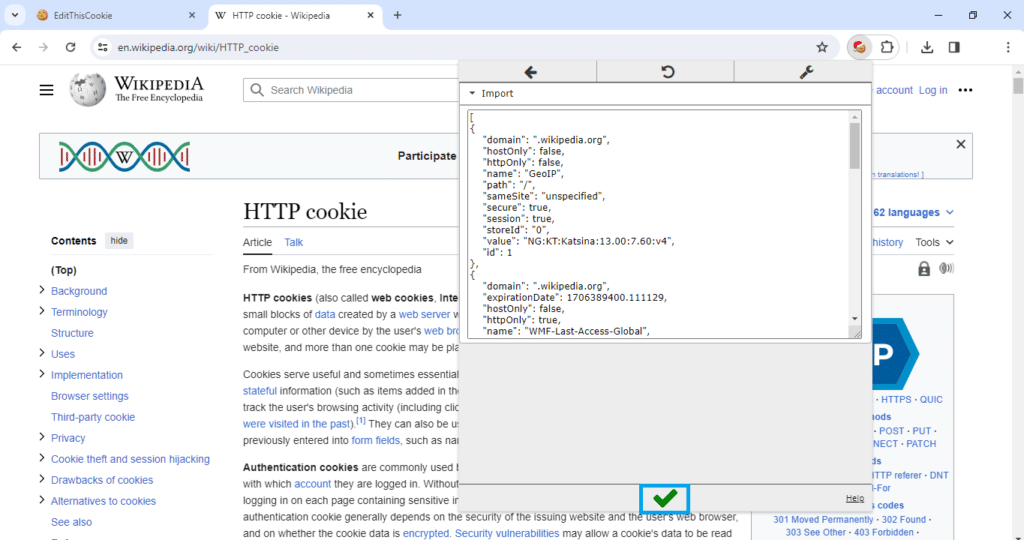Click inside the cookie JSON import textarea
Image resolution: width=1024 pixels, height=540 pixels.
[658, 224]
